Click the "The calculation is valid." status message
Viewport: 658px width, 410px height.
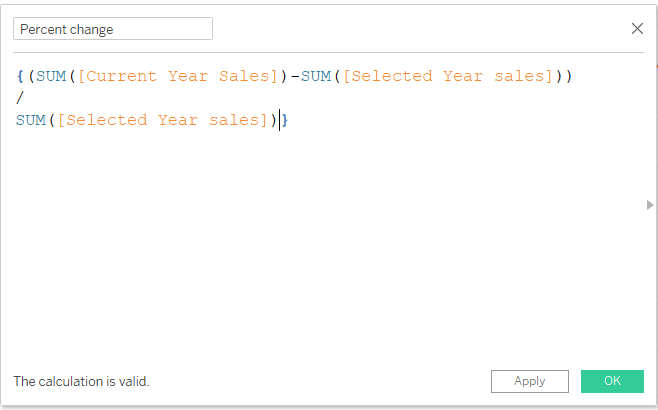tap(81, 381)
